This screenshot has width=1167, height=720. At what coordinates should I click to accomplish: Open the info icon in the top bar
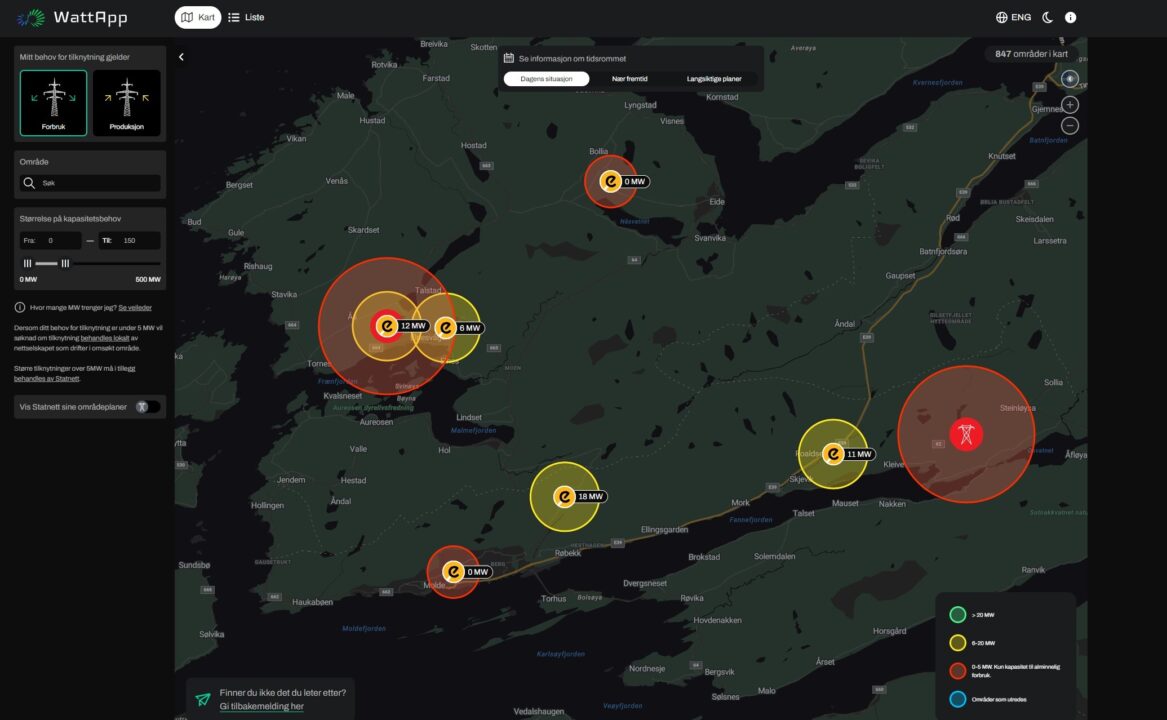[1069, 16]
